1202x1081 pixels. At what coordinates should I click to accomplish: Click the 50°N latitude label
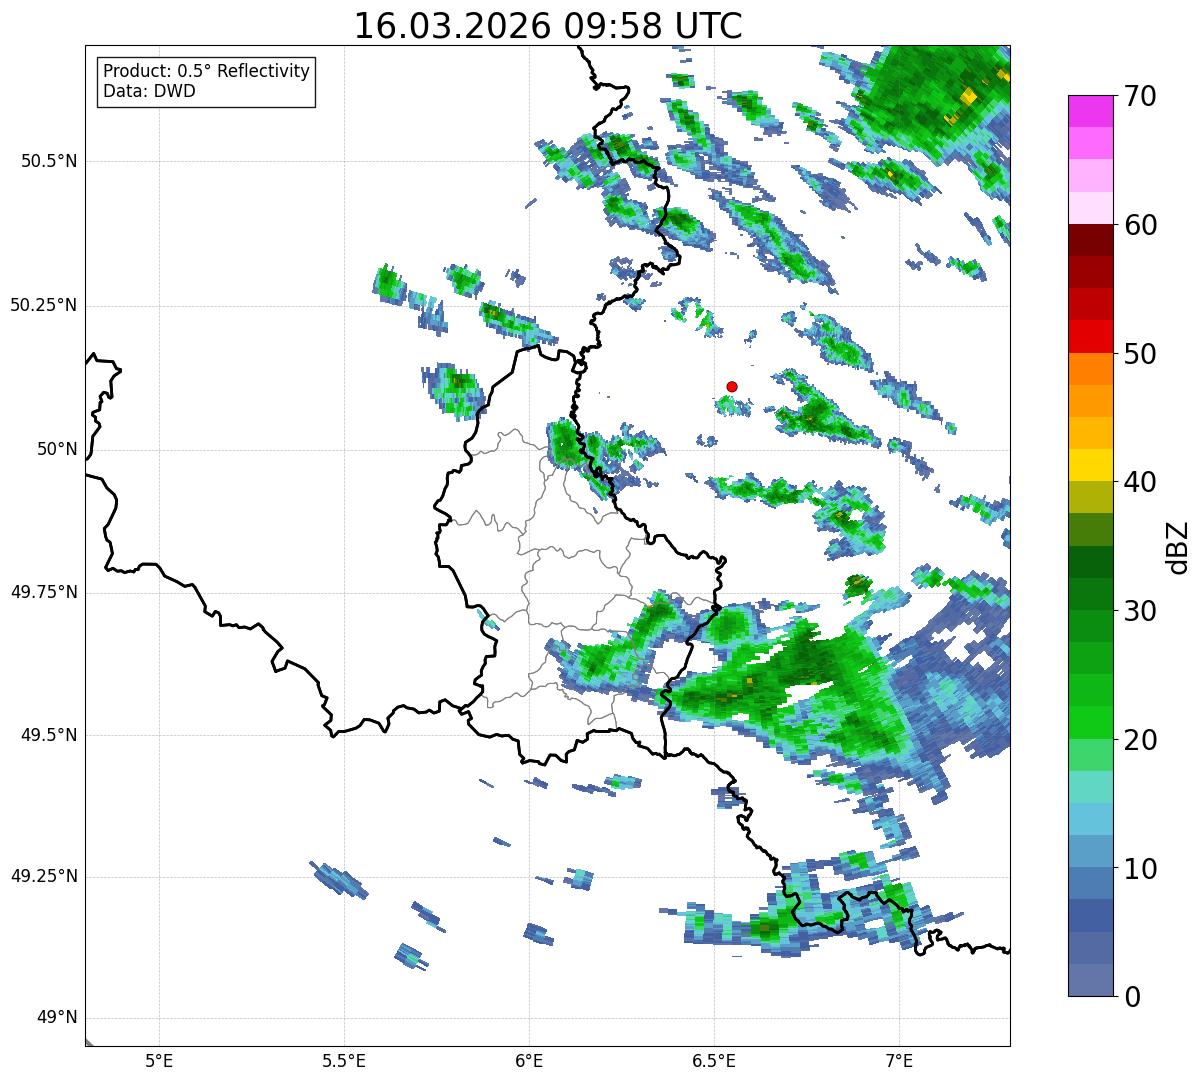pyautogui.click(x=58, y=449)
